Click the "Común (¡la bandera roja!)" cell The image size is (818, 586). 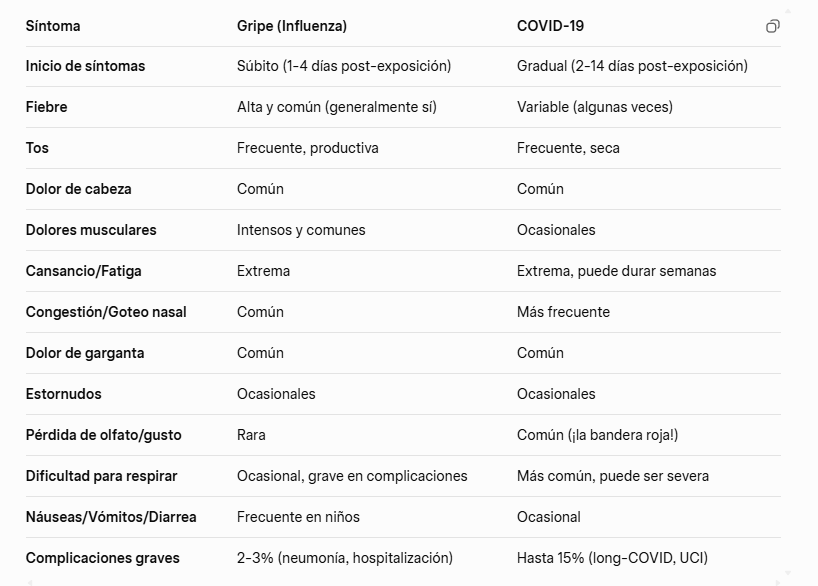(x=597, y=435)
